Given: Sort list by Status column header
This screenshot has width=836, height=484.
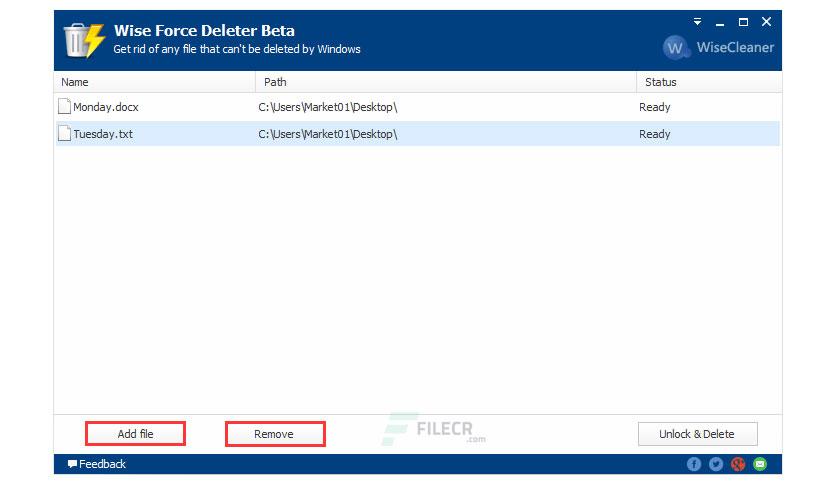Looking at the screenshot, I should pyautogui.click(x=709, y=82).
